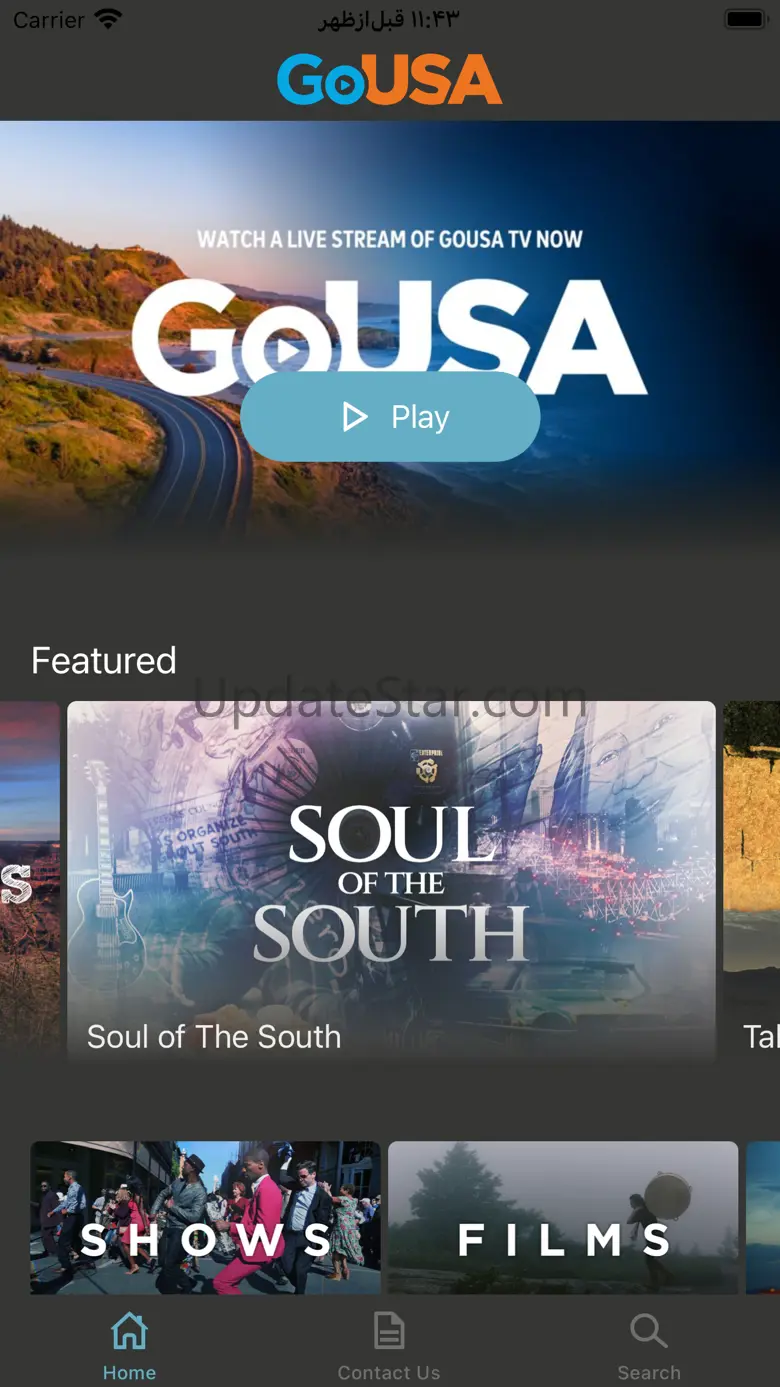Click the play triangle inside Play button

tap(354, 417)
